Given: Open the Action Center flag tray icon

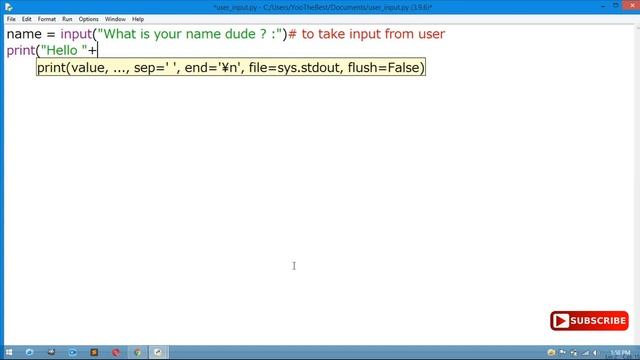Looking at the screenshot, I should (563, 353).
